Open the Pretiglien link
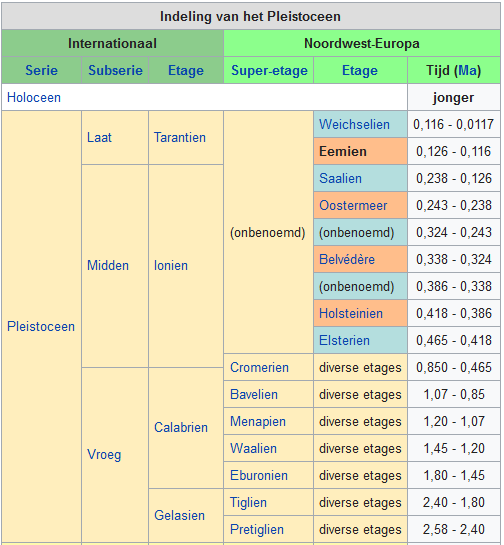Viewport: 504px width, 545px height. point(257,530)
